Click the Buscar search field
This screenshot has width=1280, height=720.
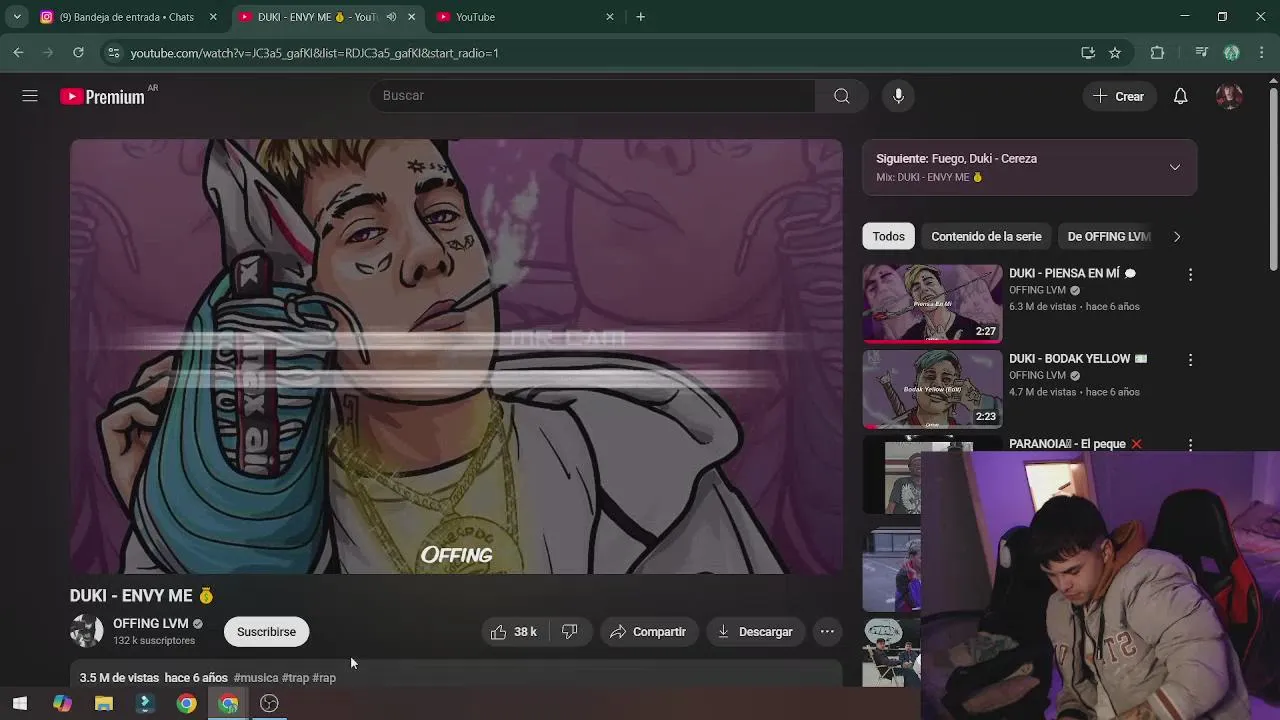[594, 96]
